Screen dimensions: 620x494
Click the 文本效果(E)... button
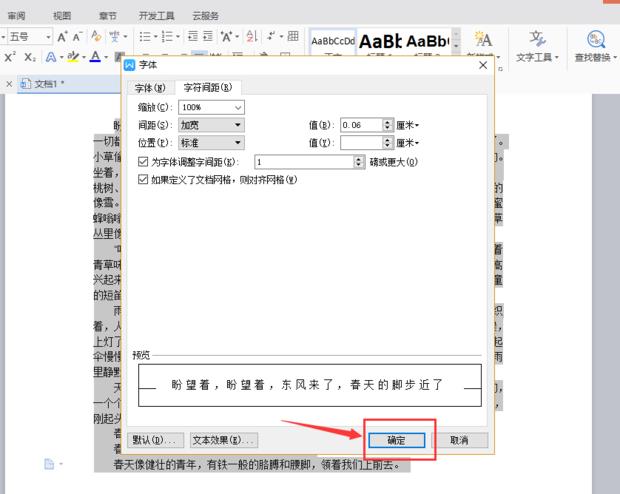tap(223, 440)
